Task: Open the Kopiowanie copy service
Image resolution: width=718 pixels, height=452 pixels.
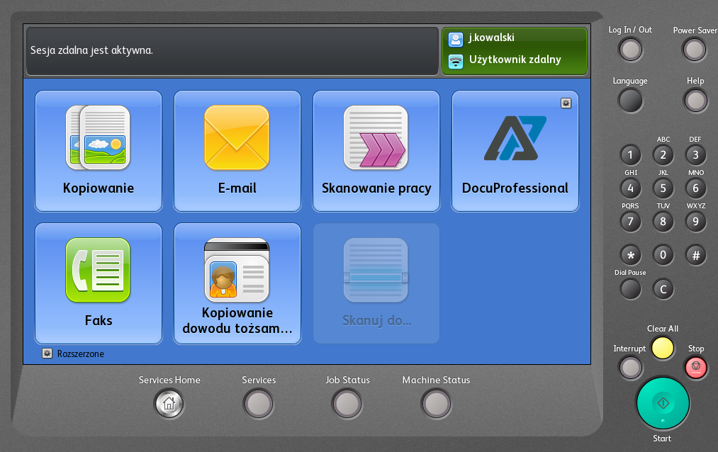Action: pos(98,151)
